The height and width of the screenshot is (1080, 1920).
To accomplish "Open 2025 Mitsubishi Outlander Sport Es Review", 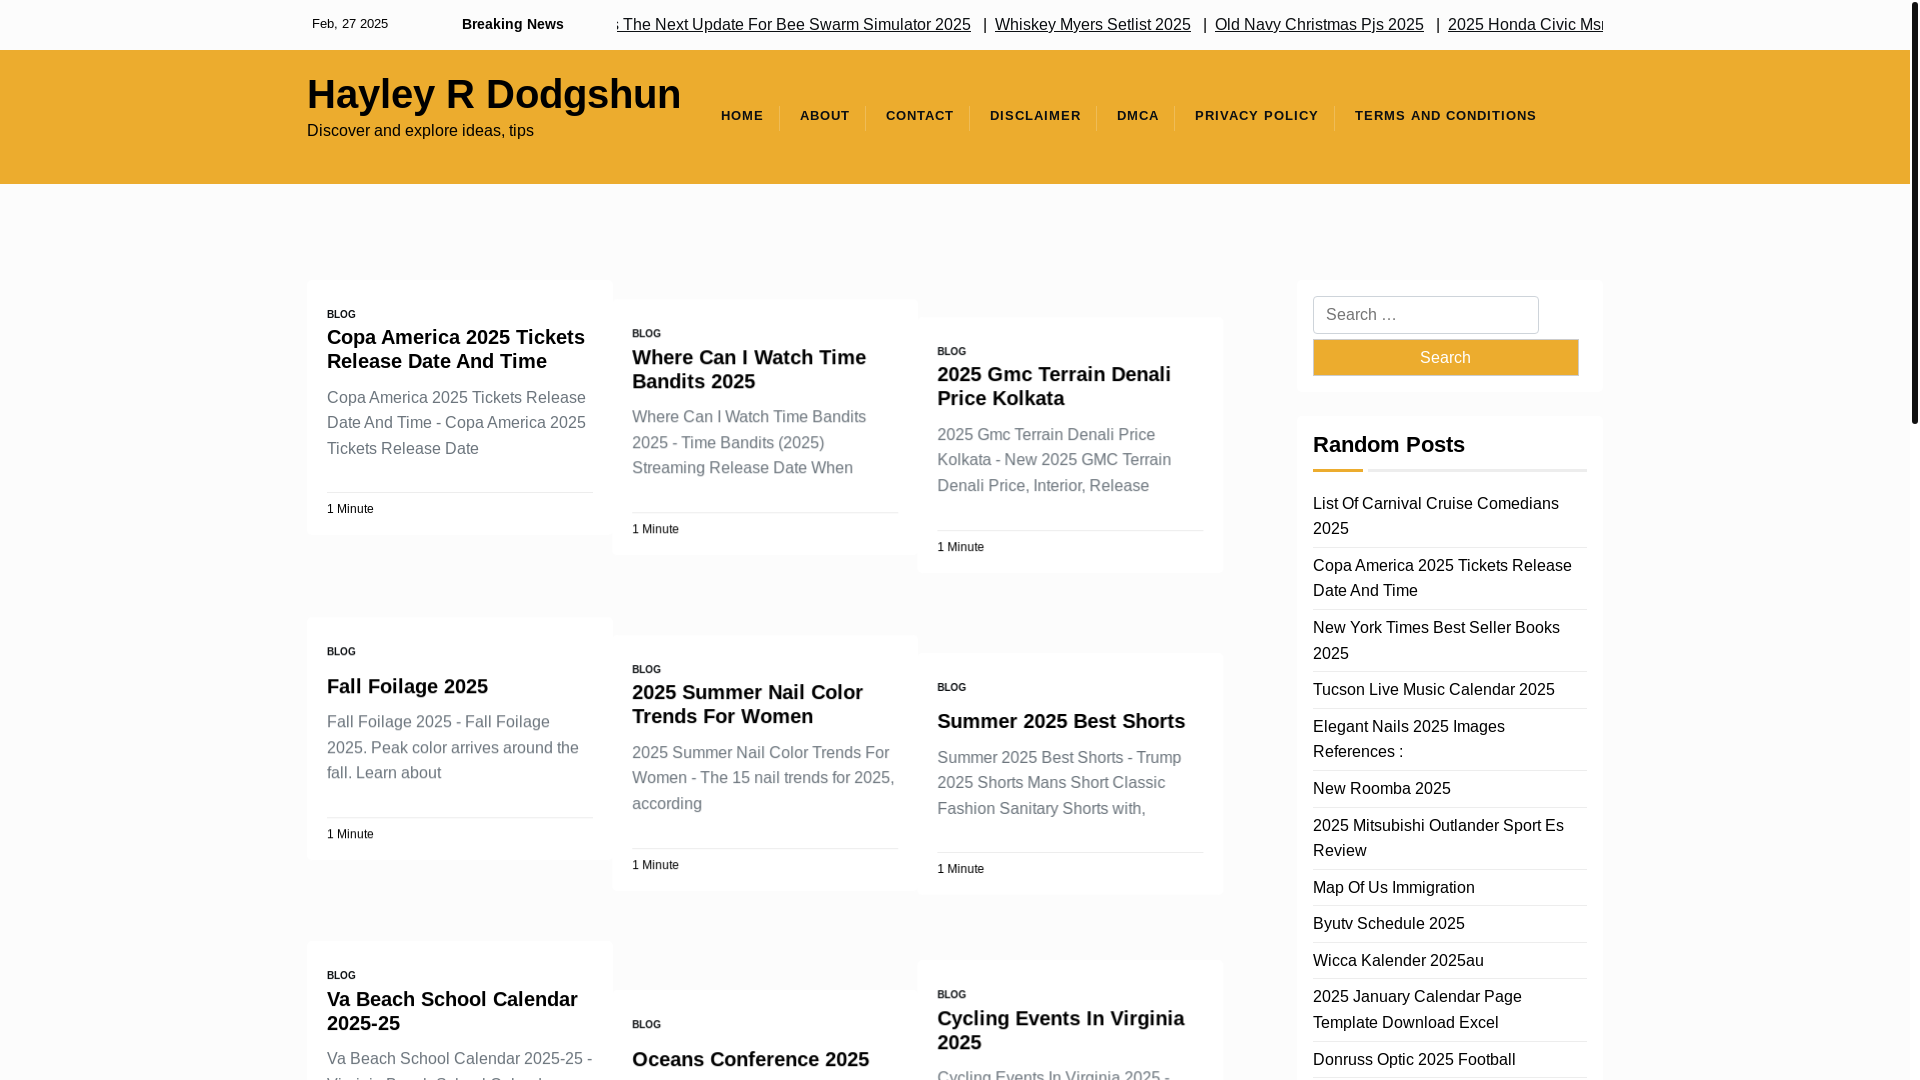I will coord(1438,838).
